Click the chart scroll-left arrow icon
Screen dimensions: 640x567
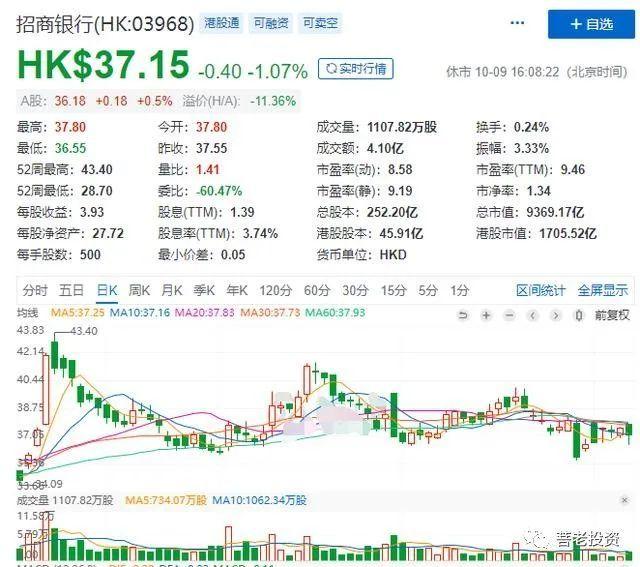(532, 315)
